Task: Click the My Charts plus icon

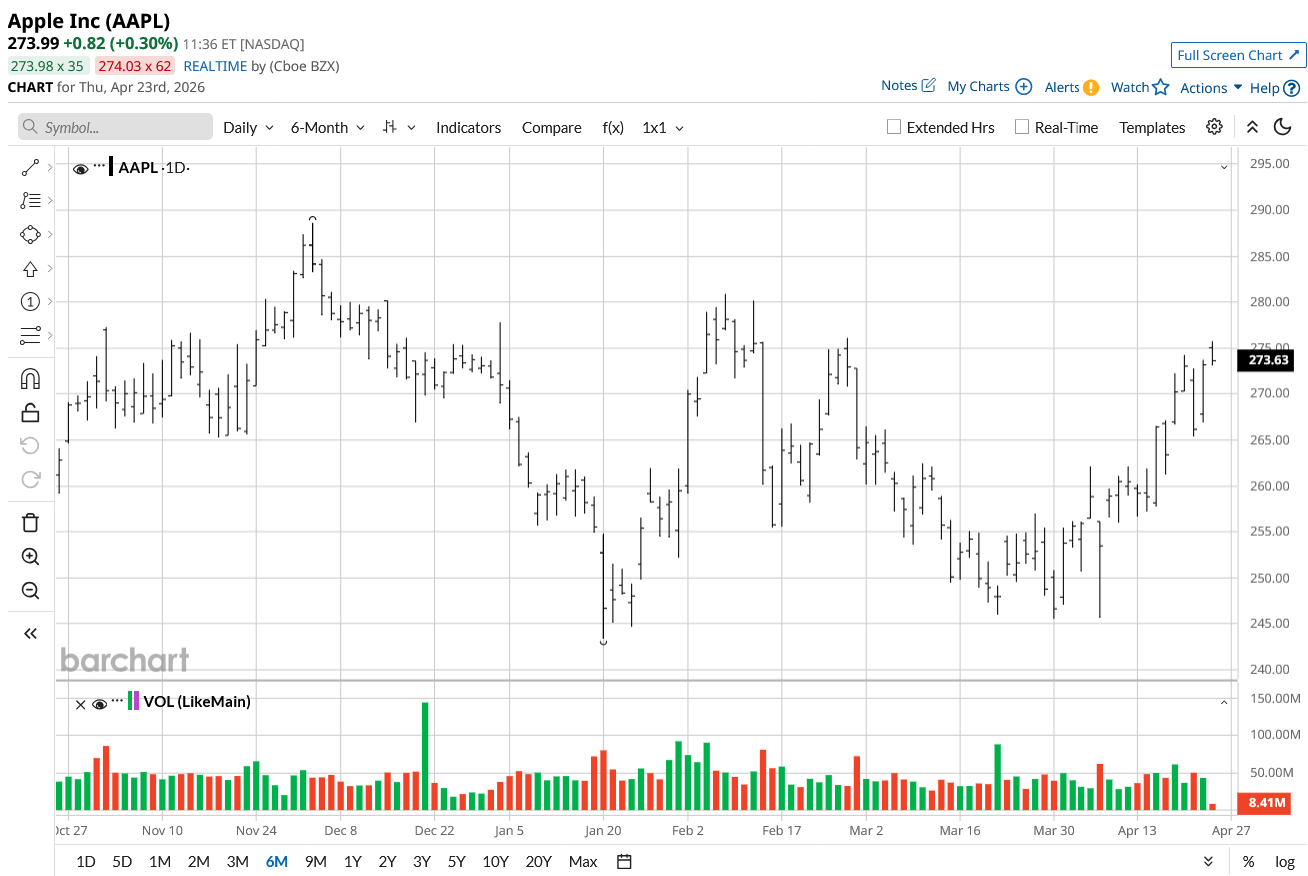Action: [1023, 87]
